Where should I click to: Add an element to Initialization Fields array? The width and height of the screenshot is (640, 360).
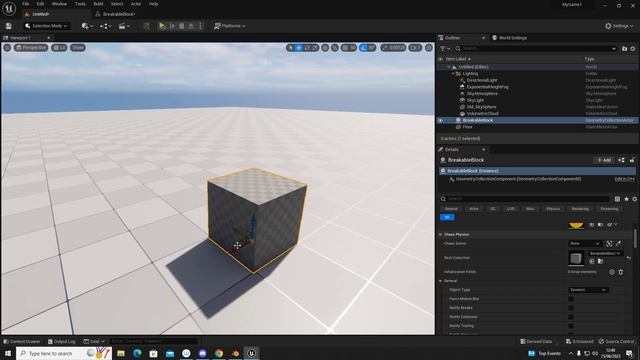coord(611,272)
